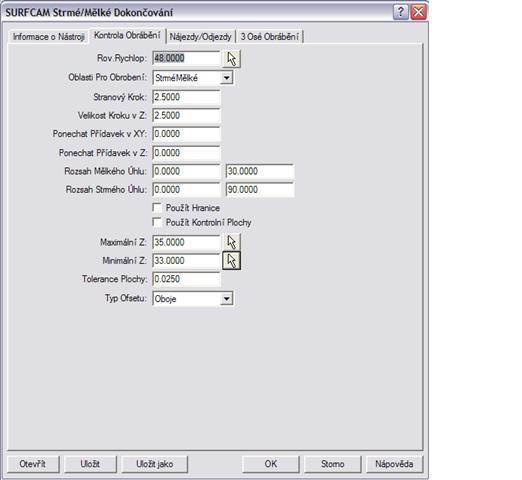Pick Maximální Z value with cursor icon

[x=231, y=242]
